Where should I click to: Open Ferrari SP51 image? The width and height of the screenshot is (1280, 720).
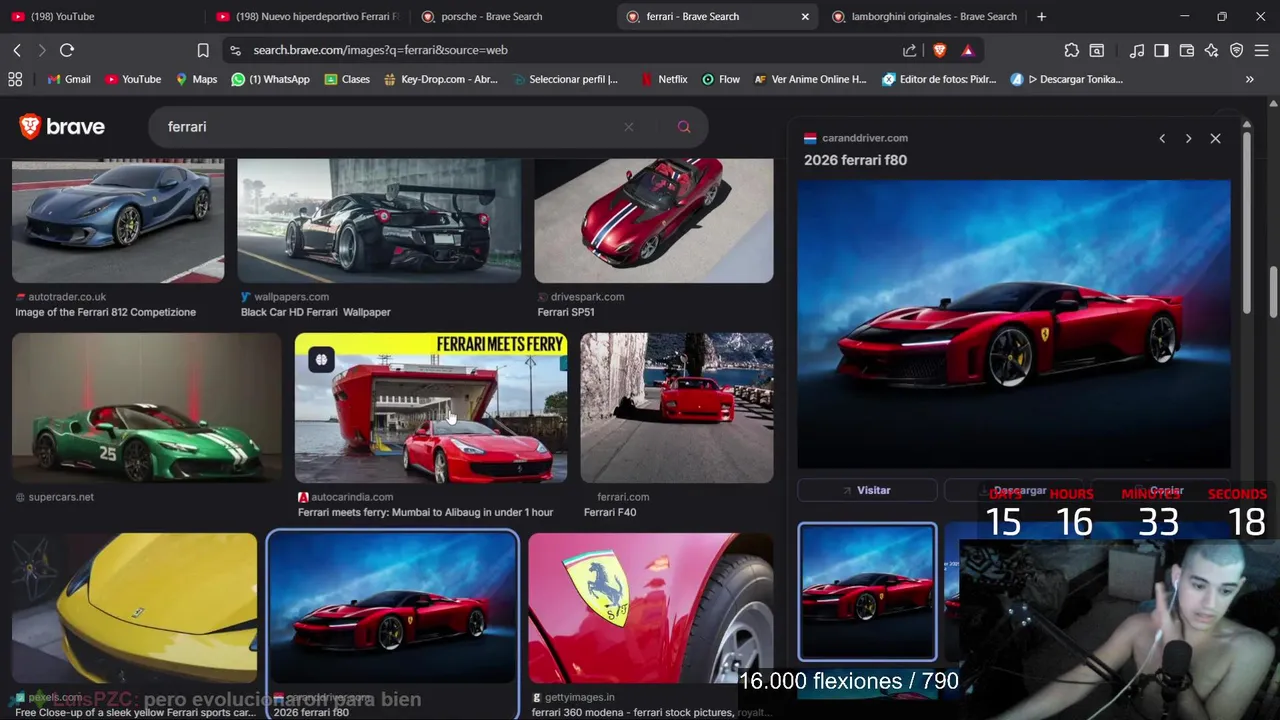click(x=653, y=220)
